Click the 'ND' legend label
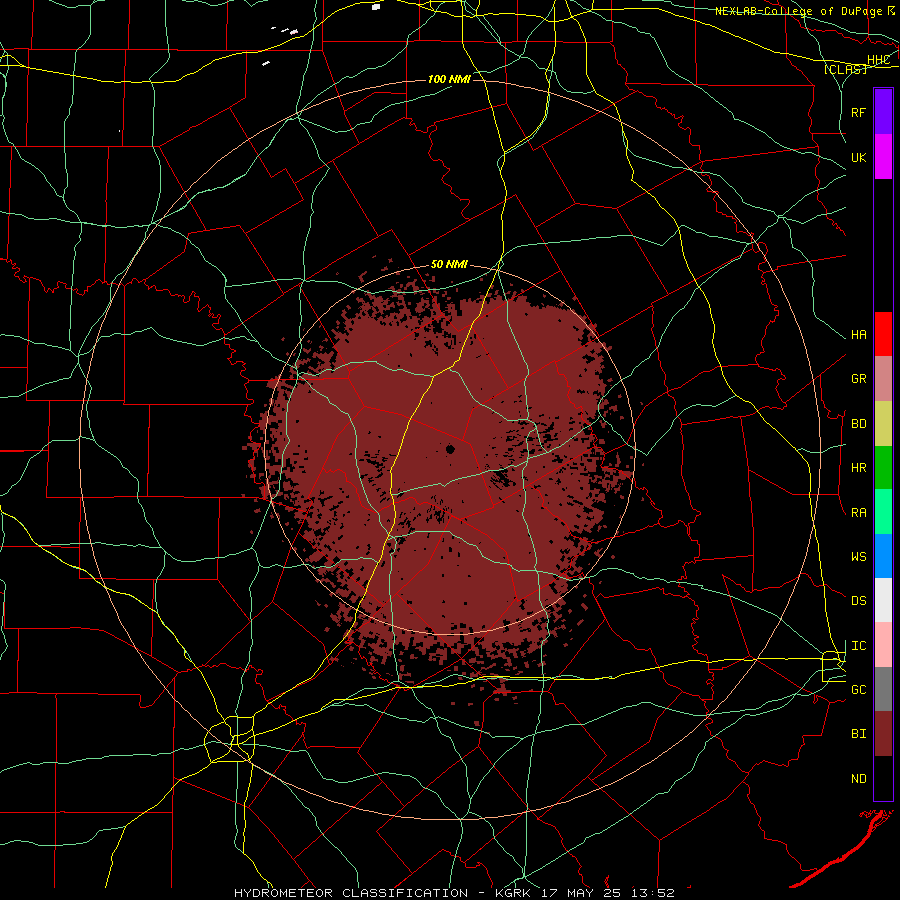This screenshot has width=900, height=900. pyautogui.click(x=859, y=779)
